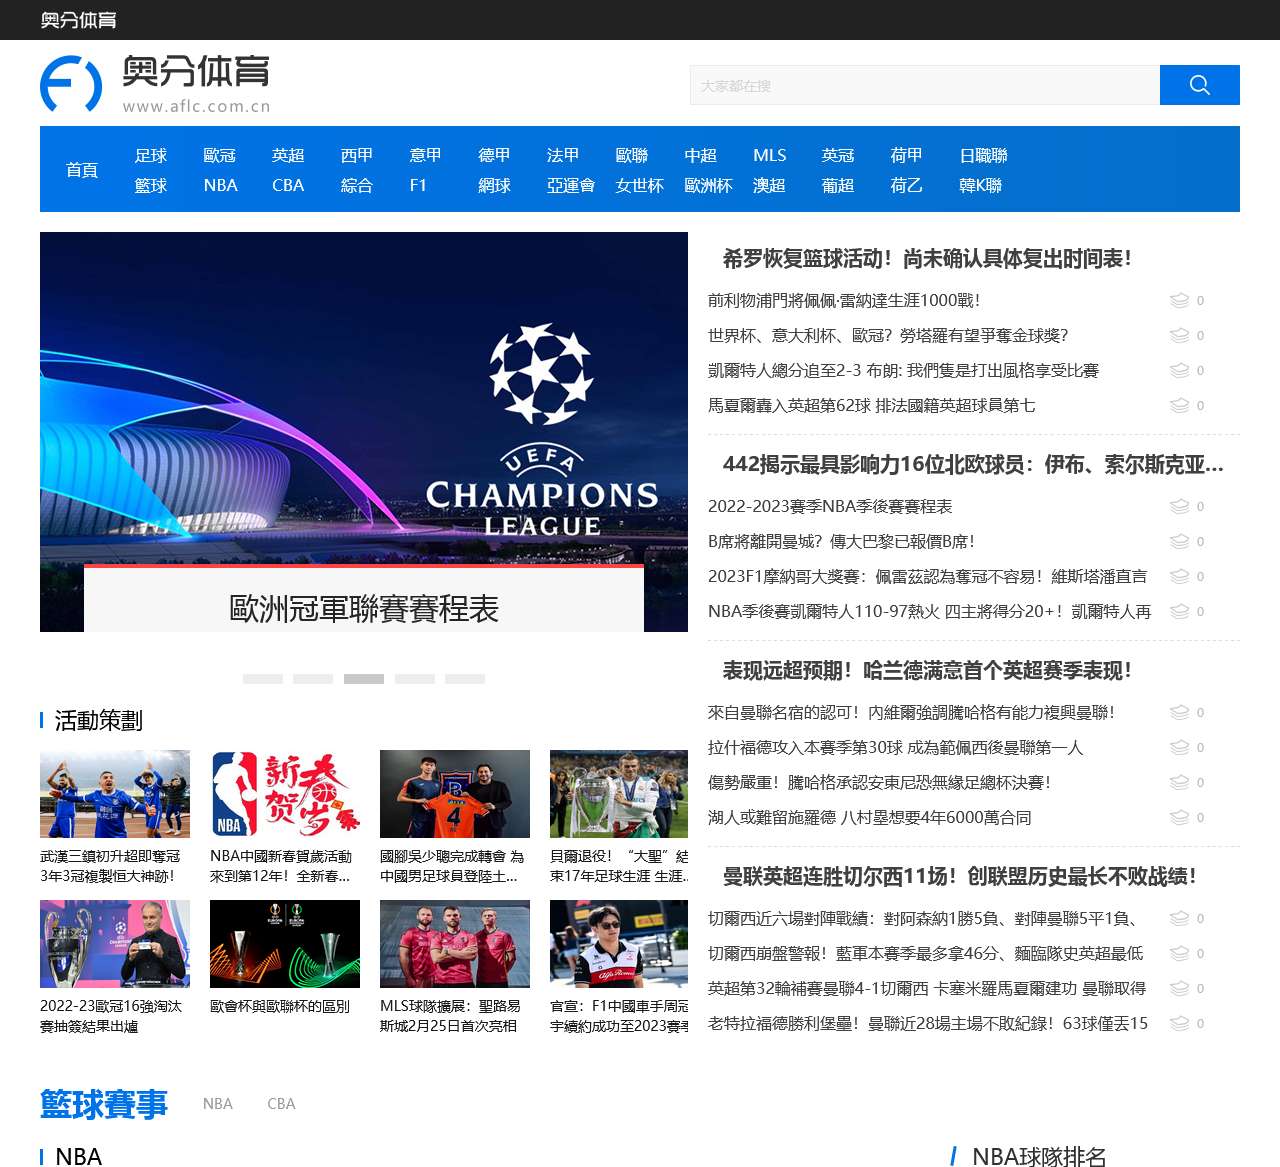This screenshot has height=1167, width=1280.
Task: Click comment icon beside 凱爾特人總分追至2-3 headline
Action: tap(1179, 370)
